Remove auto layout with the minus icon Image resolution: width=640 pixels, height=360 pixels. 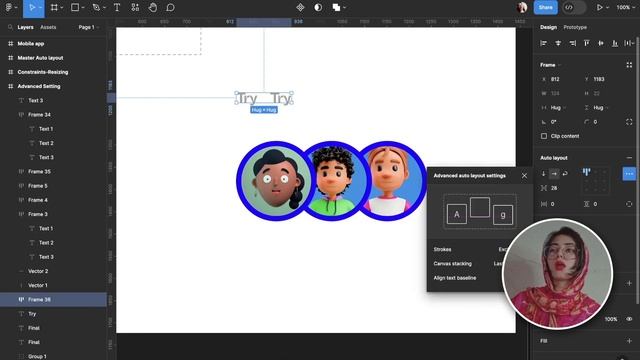[x=629, y=158]
